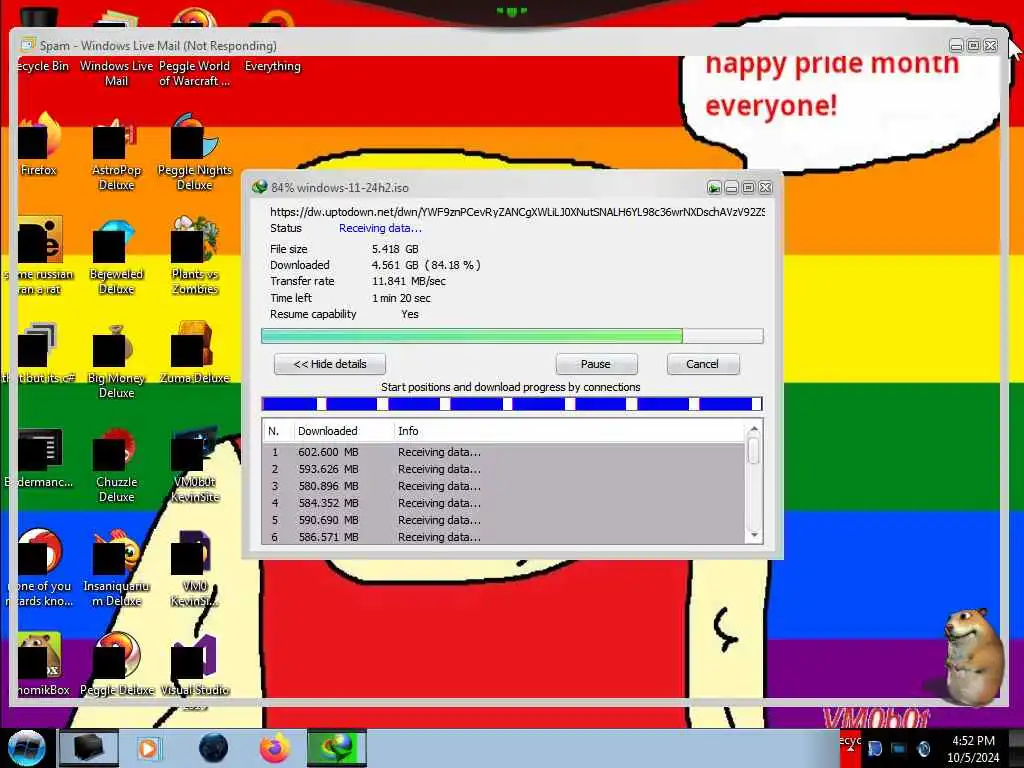This screenshot has height=768, width=1024.
Task: Switch to the Internet Download Manager taskbar button
Action: 337,748
